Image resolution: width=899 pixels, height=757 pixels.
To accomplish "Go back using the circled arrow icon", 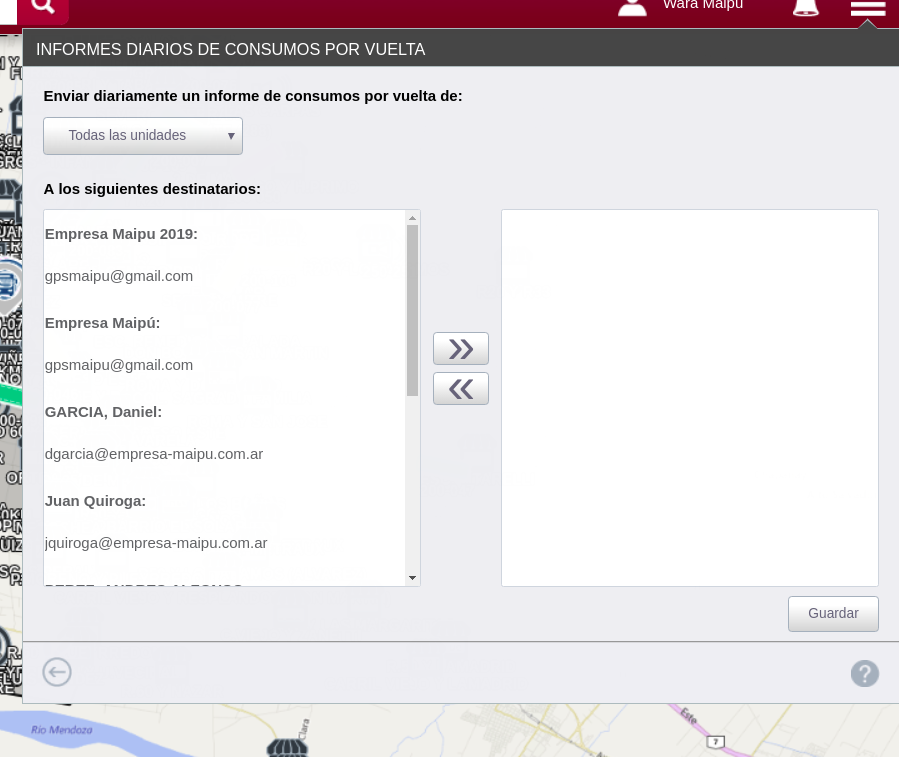I will pos(57,672).
